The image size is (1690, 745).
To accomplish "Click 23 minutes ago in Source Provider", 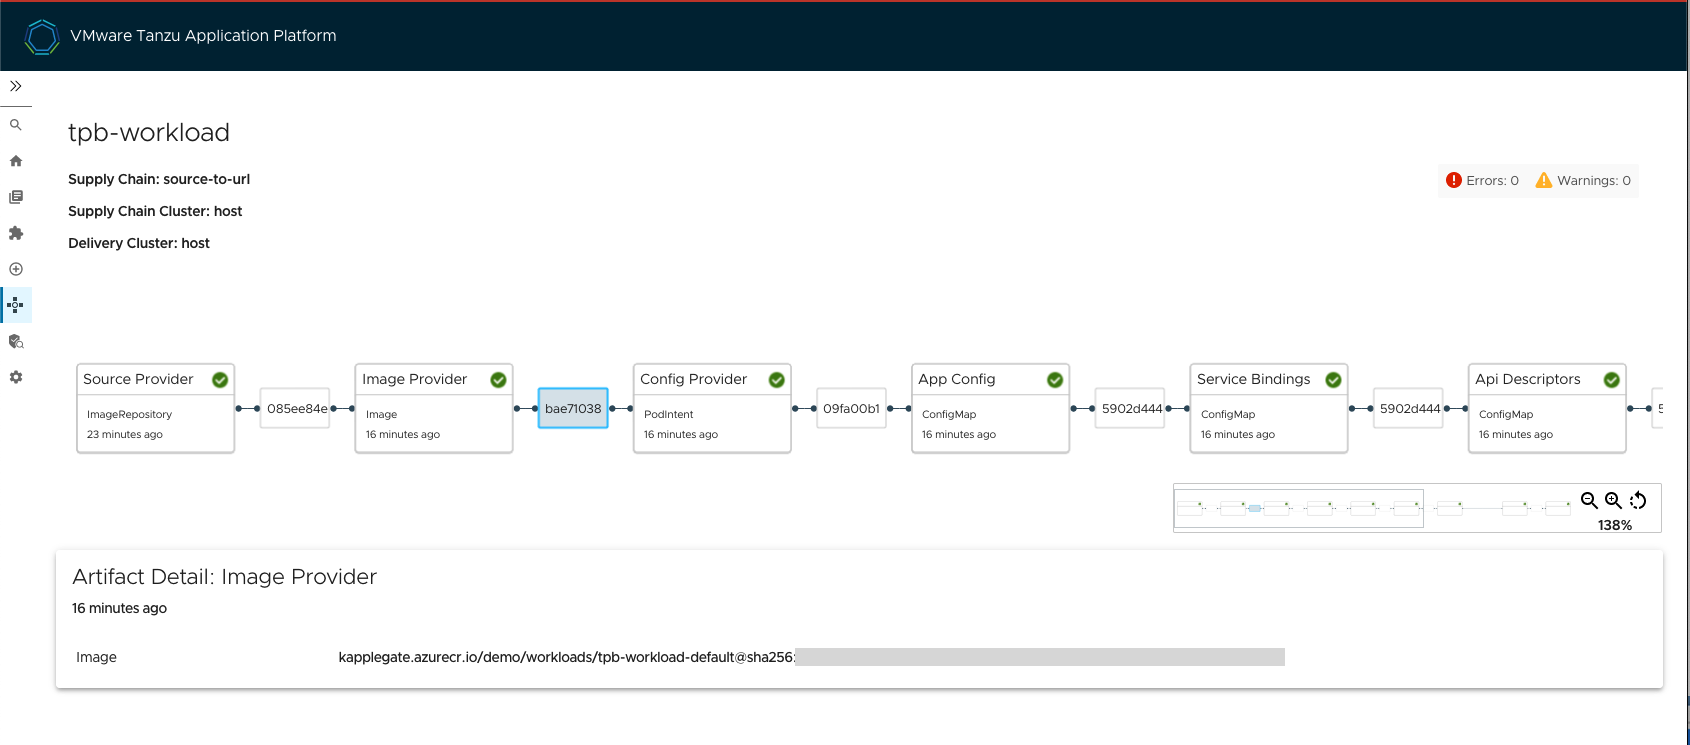I will tap(125, 434).
